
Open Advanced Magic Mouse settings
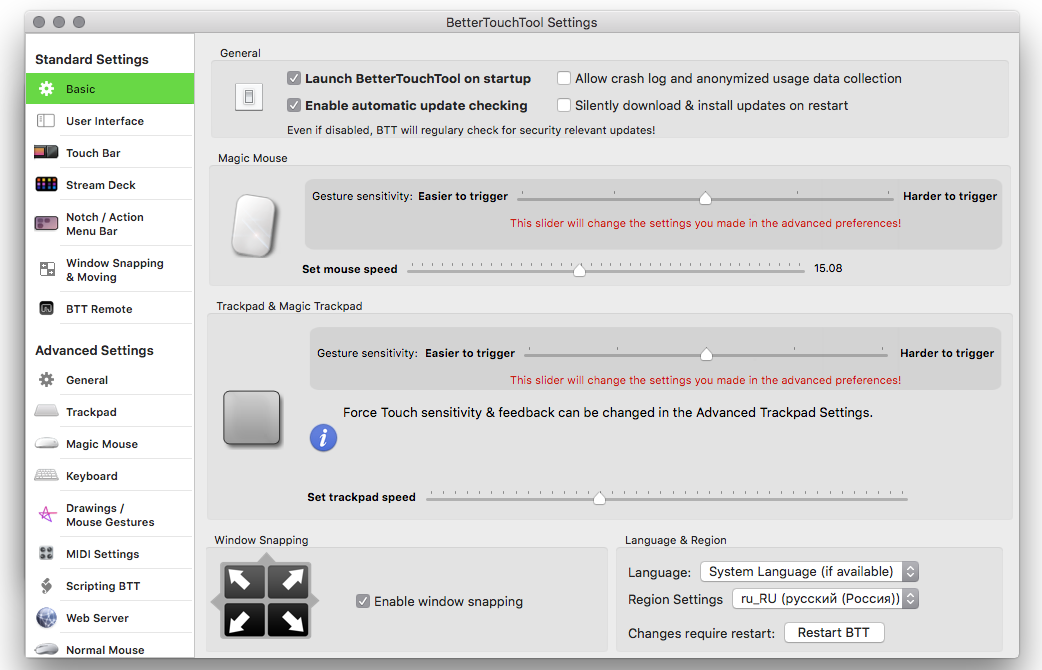110,443
